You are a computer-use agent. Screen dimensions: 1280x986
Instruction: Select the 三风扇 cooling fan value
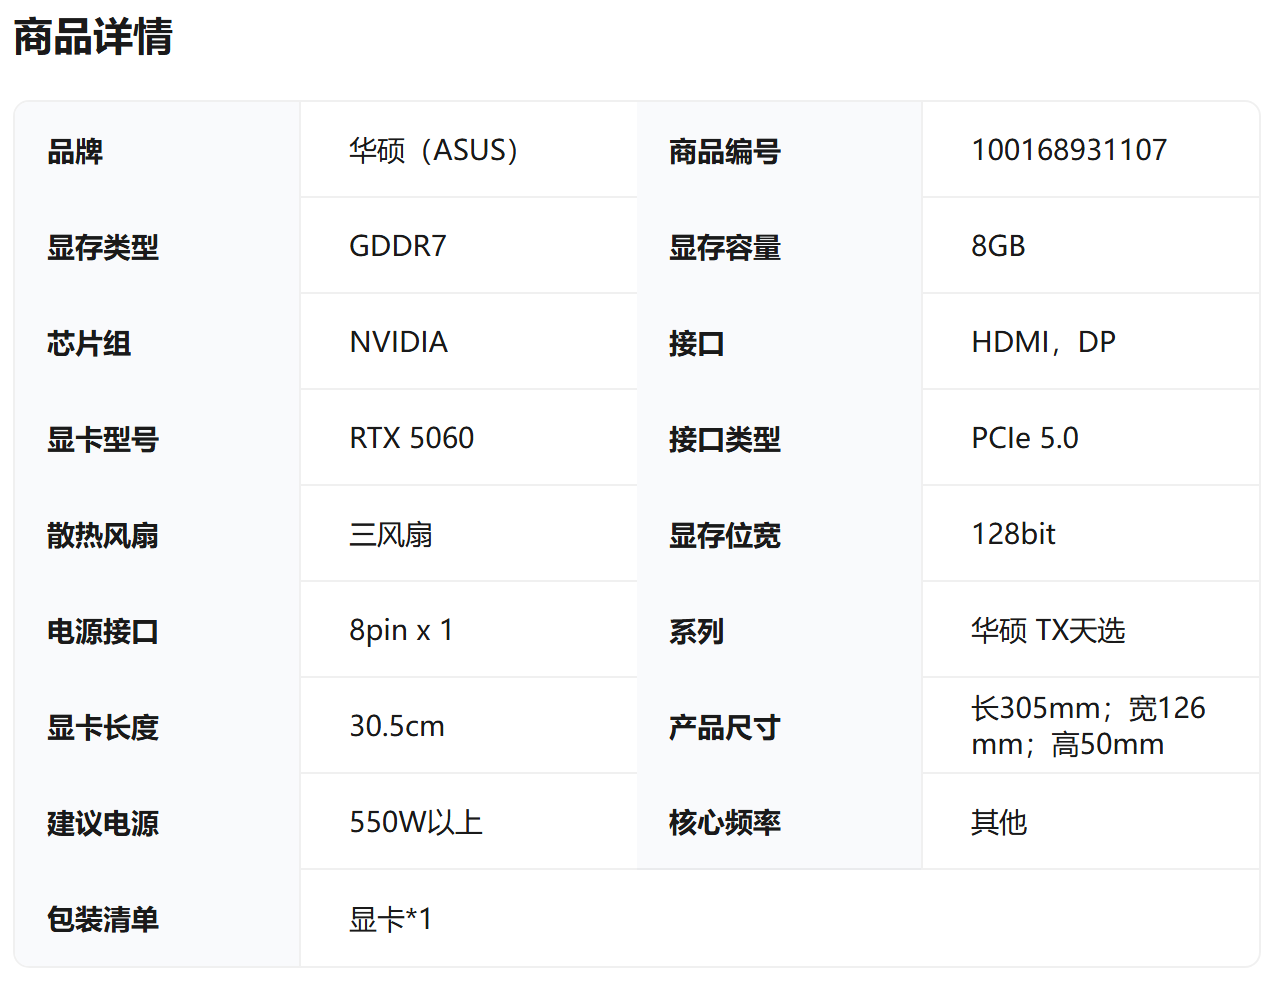390,535
